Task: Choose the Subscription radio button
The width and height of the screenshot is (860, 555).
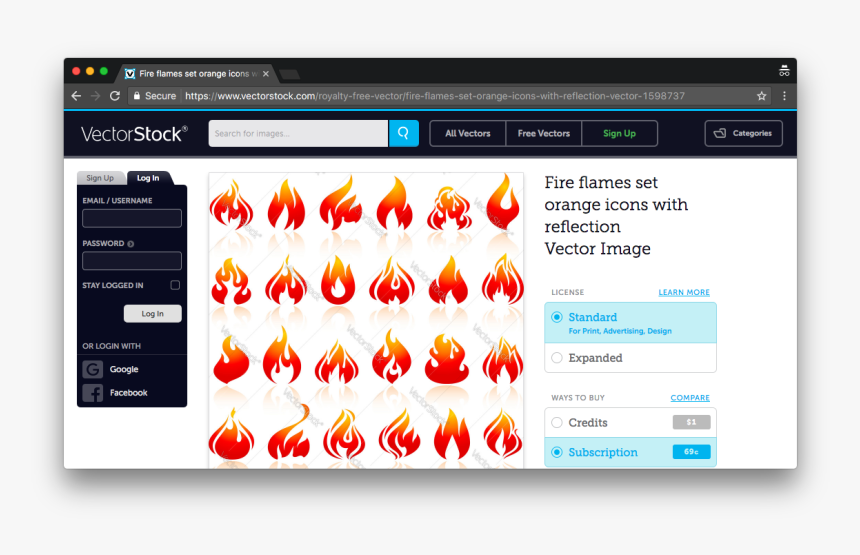Action: coord(557,452)
